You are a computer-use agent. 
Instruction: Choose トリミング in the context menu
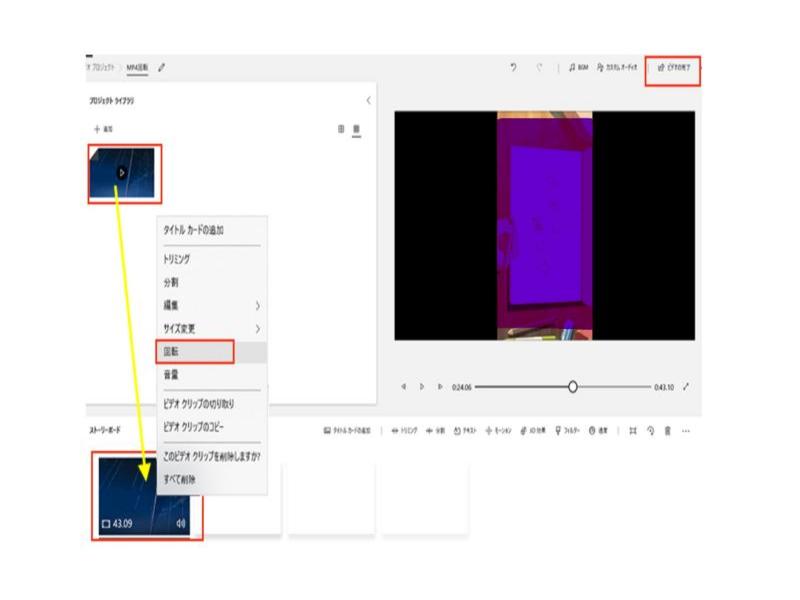click(177, 259)
